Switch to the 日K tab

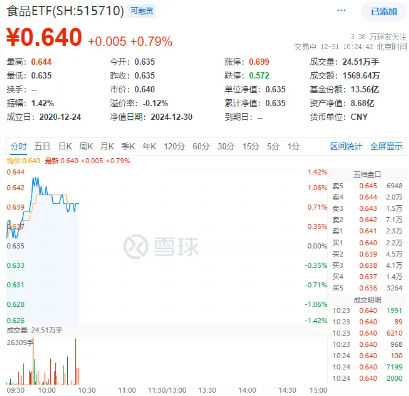65,146
